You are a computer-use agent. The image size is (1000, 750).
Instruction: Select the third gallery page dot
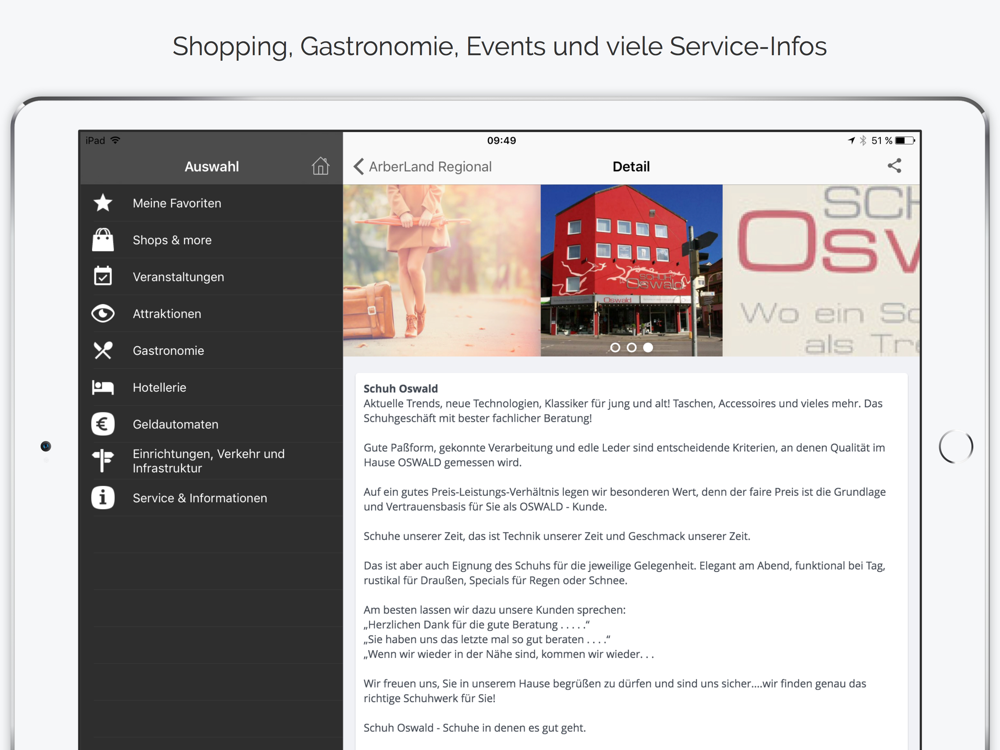click(648, 348)
